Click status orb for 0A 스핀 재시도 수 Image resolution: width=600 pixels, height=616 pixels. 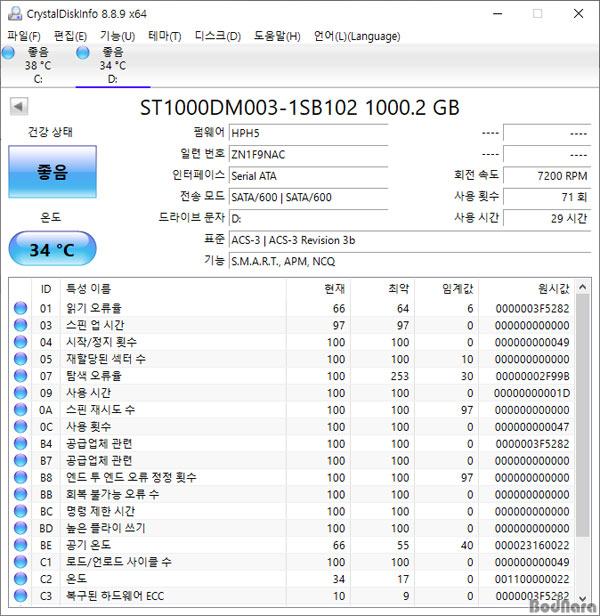20,410
